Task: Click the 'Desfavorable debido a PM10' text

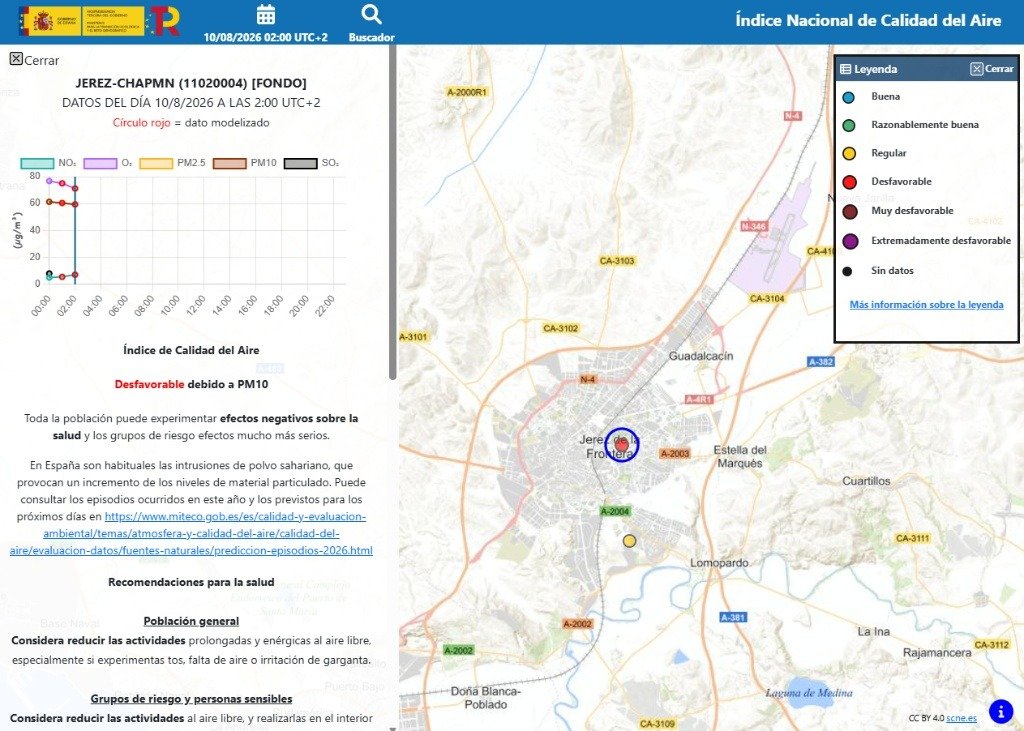Action: 191,384
